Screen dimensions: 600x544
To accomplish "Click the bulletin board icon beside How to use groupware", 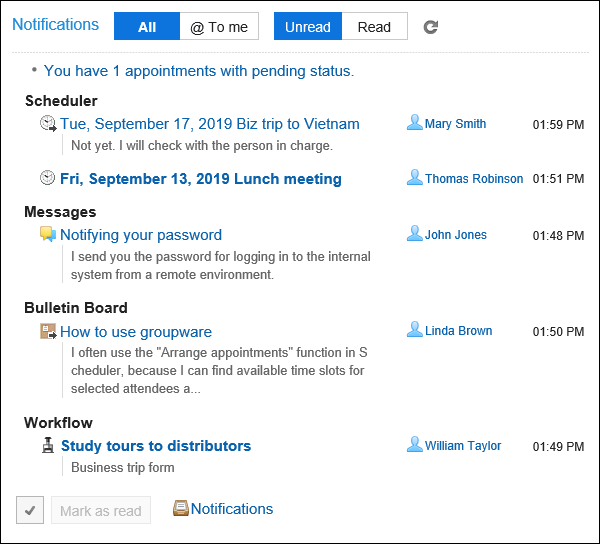I will (48, 331).
